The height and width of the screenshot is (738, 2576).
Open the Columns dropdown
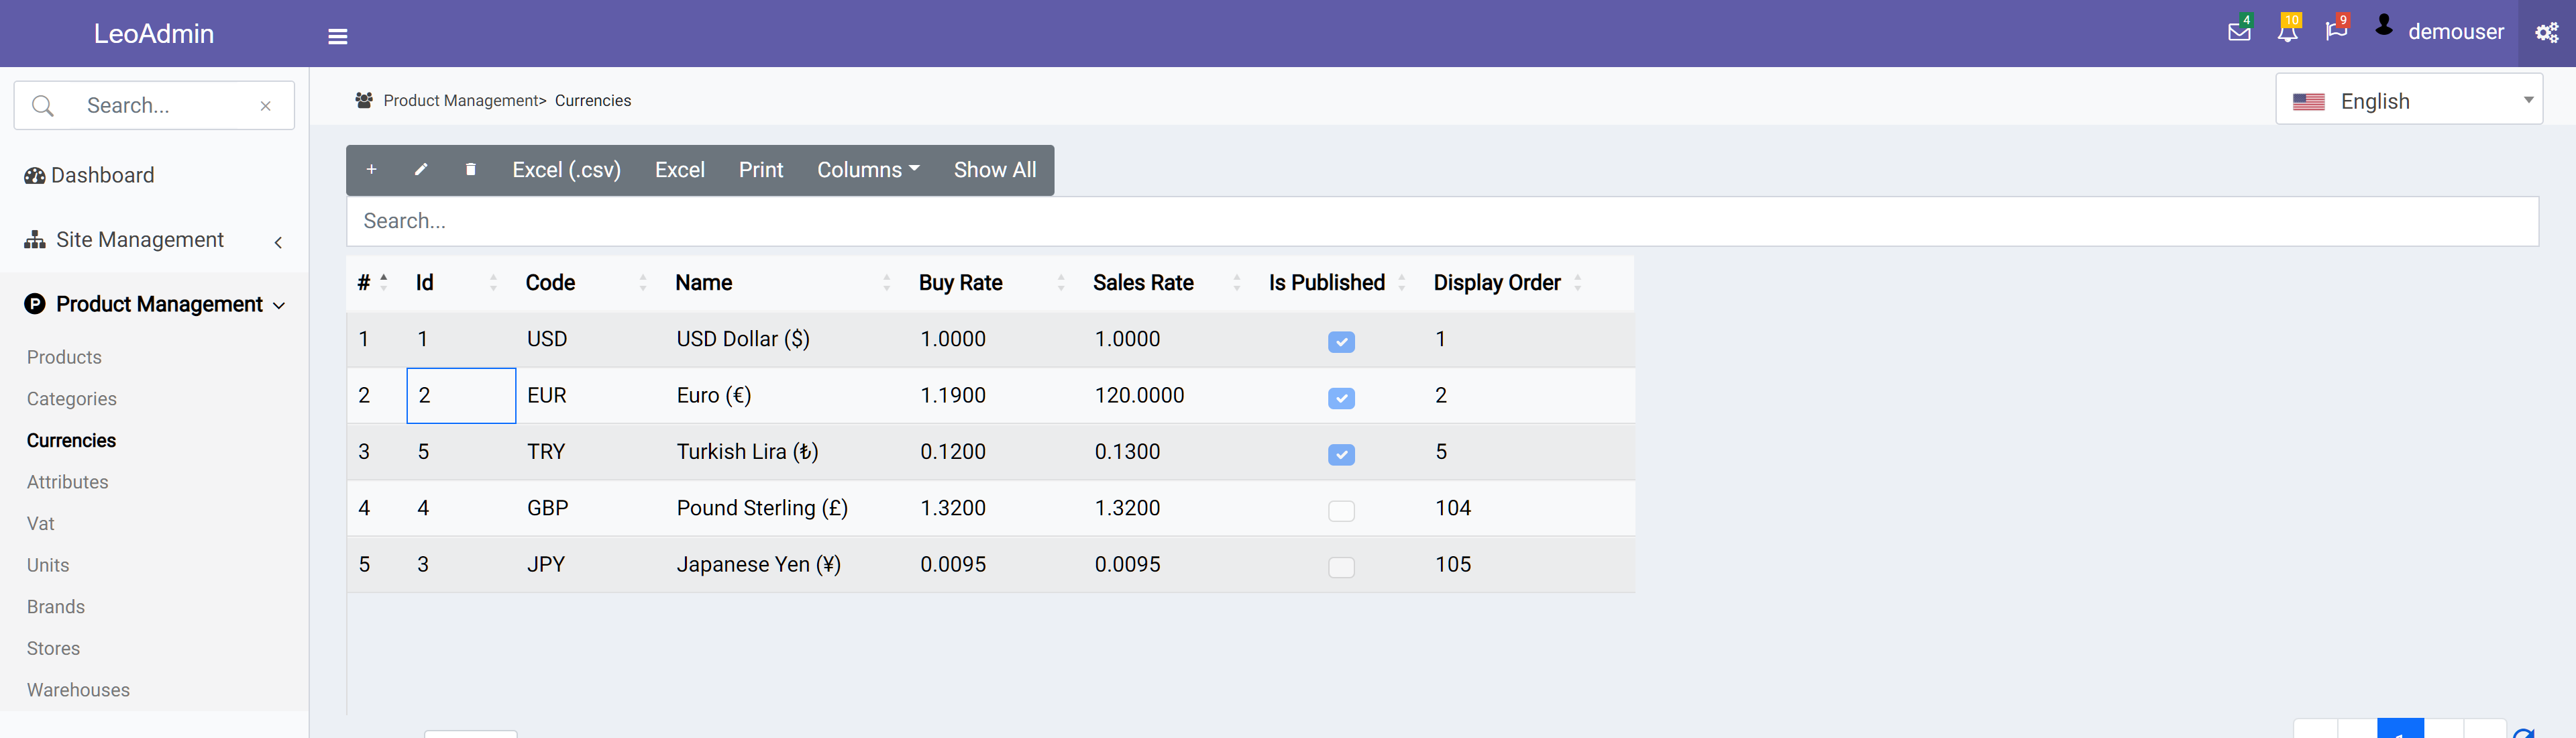(867, 170)
